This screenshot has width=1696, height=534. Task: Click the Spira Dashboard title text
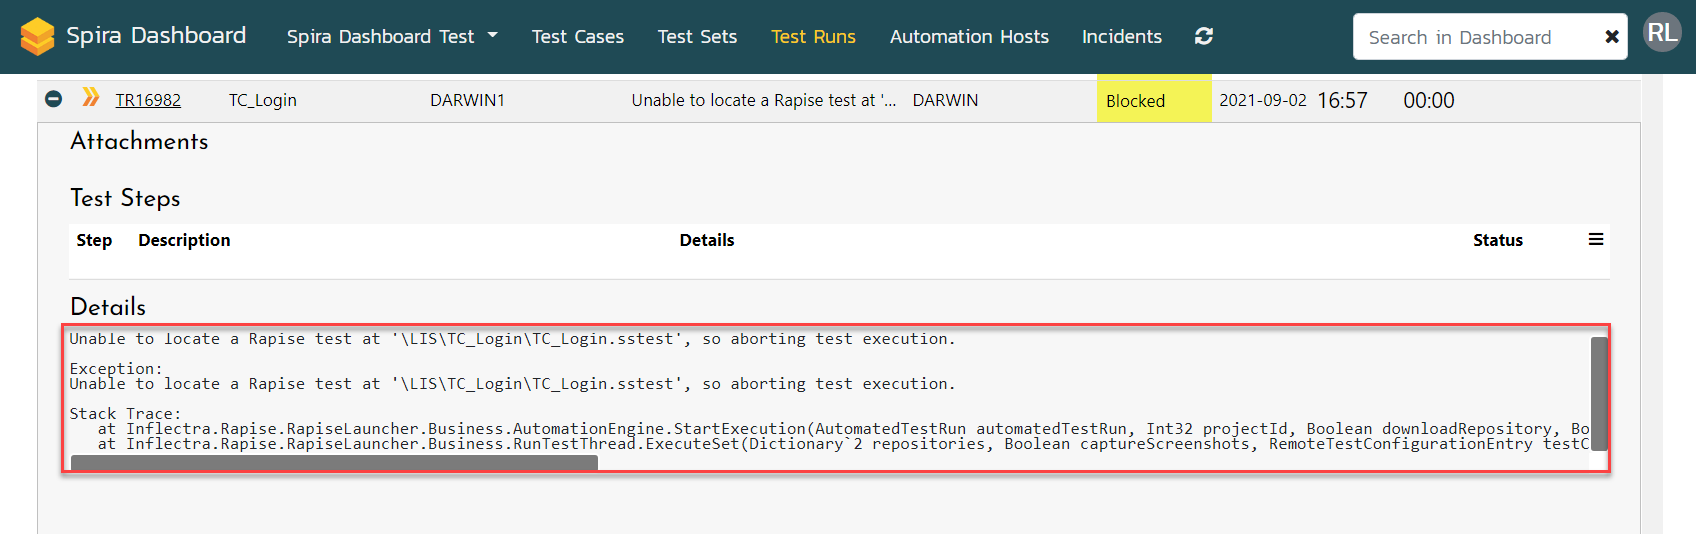click(x=156, y=36)
